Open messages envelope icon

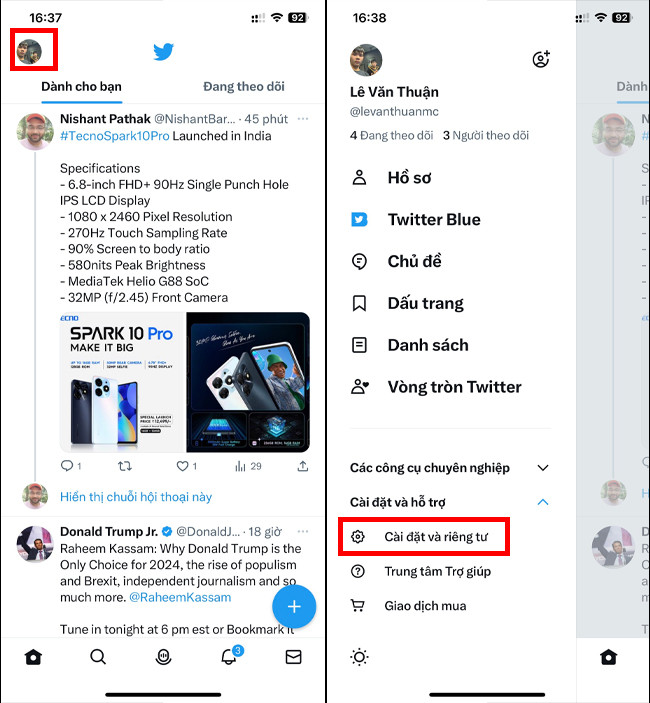point(293,657)
